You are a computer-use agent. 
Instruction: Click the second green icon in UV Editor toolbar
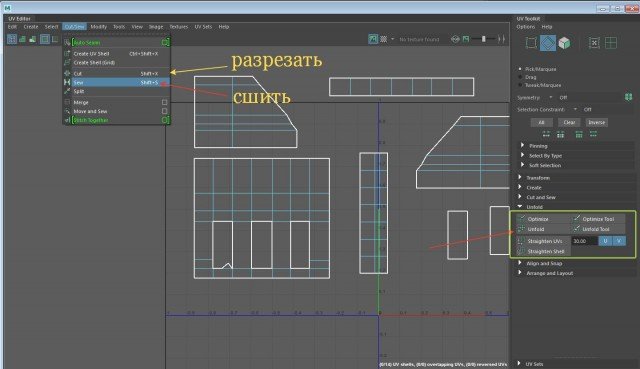pyautogui.click(x=22, y=39)
